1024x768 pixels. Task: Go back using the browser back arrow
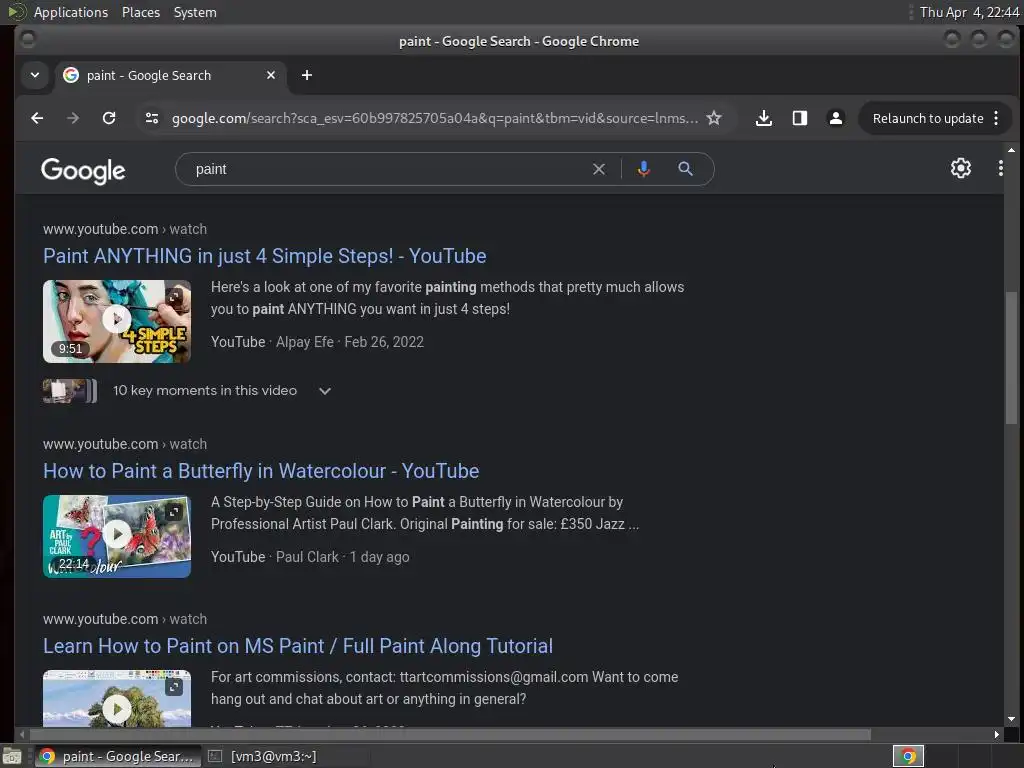37,118
